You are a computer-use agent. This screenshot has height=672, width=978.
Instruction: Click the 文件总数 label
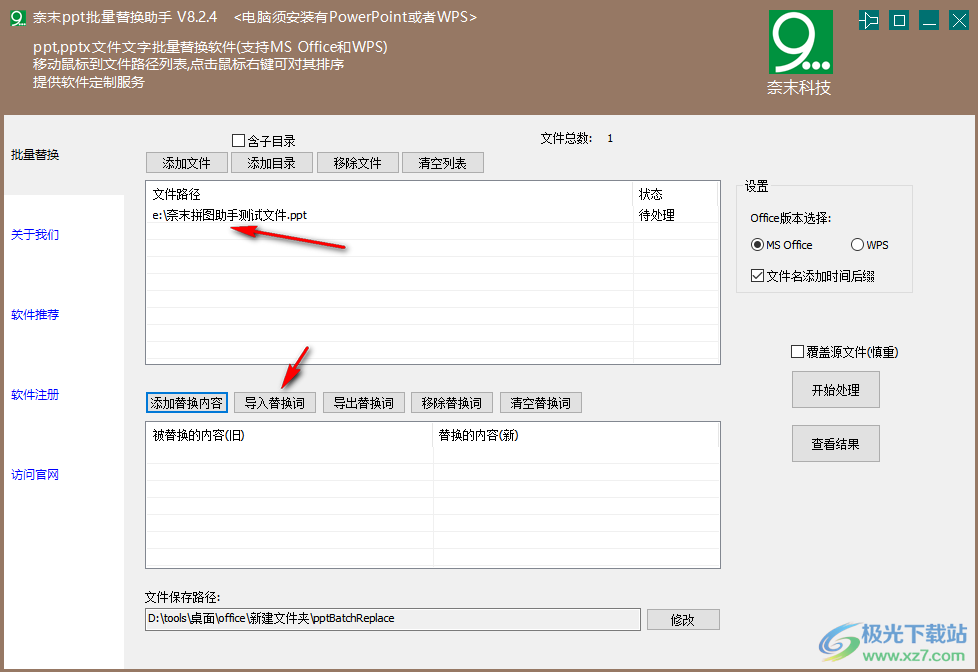(x=566, y=139)
